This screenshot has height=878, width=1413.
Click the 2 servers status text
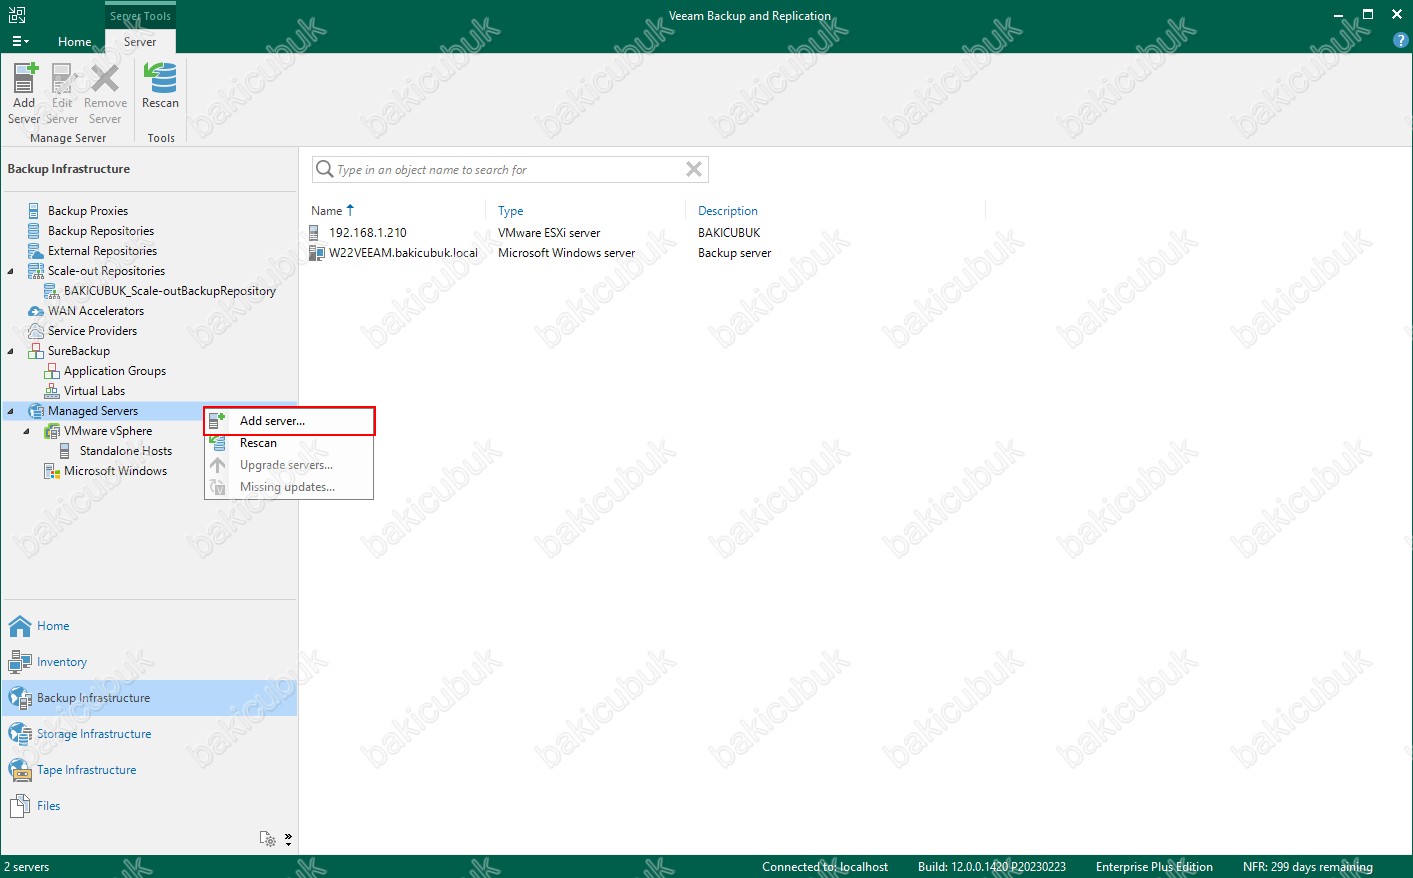click(x=27, y=867)
